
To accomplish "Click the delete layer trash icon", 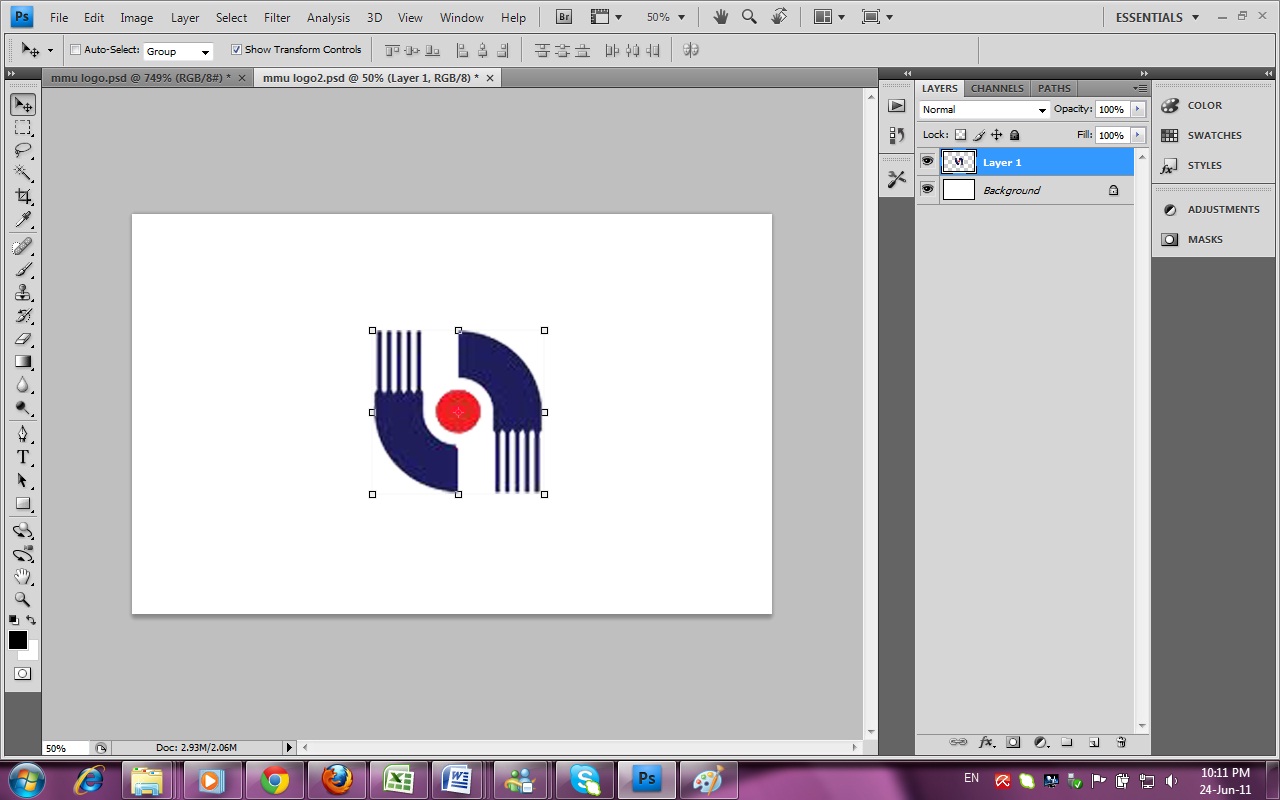I will (x=1121, y=742).
